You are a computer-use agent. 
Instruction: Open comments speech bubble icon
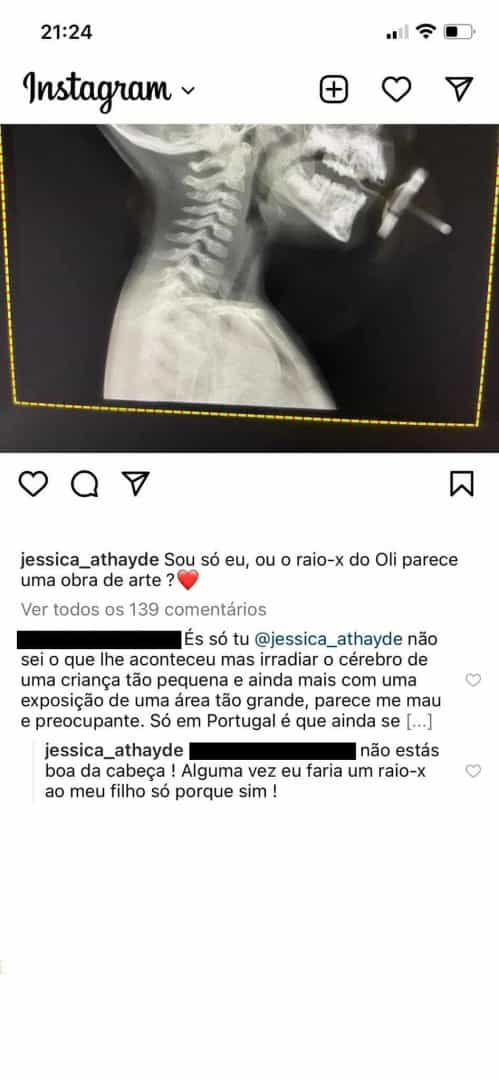click(84, 484)
